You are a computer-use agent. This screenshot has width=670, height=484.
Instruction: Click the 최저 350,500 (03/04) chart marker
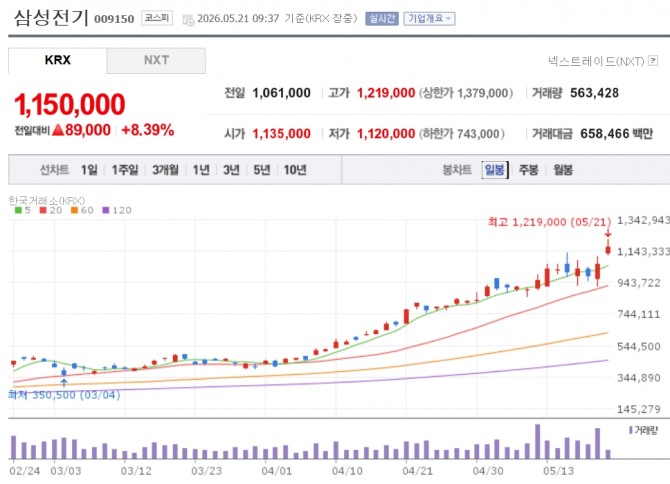pos(64,395)
